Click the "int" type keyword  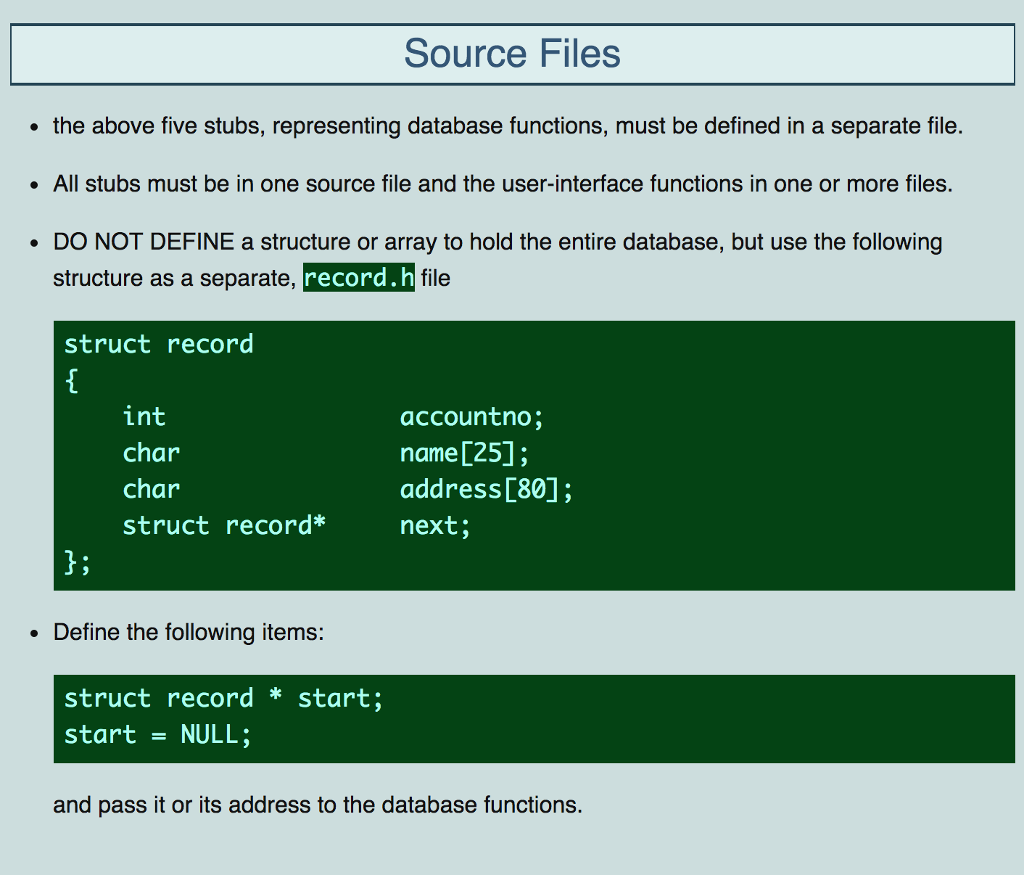point(144,417)
